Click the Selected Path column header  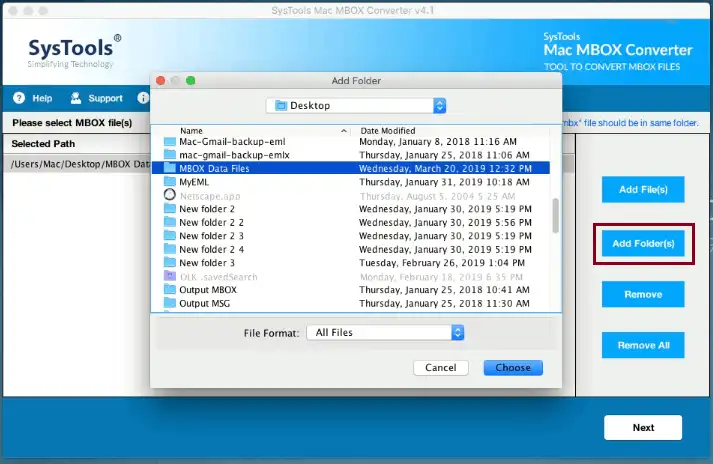click(43, 144)
